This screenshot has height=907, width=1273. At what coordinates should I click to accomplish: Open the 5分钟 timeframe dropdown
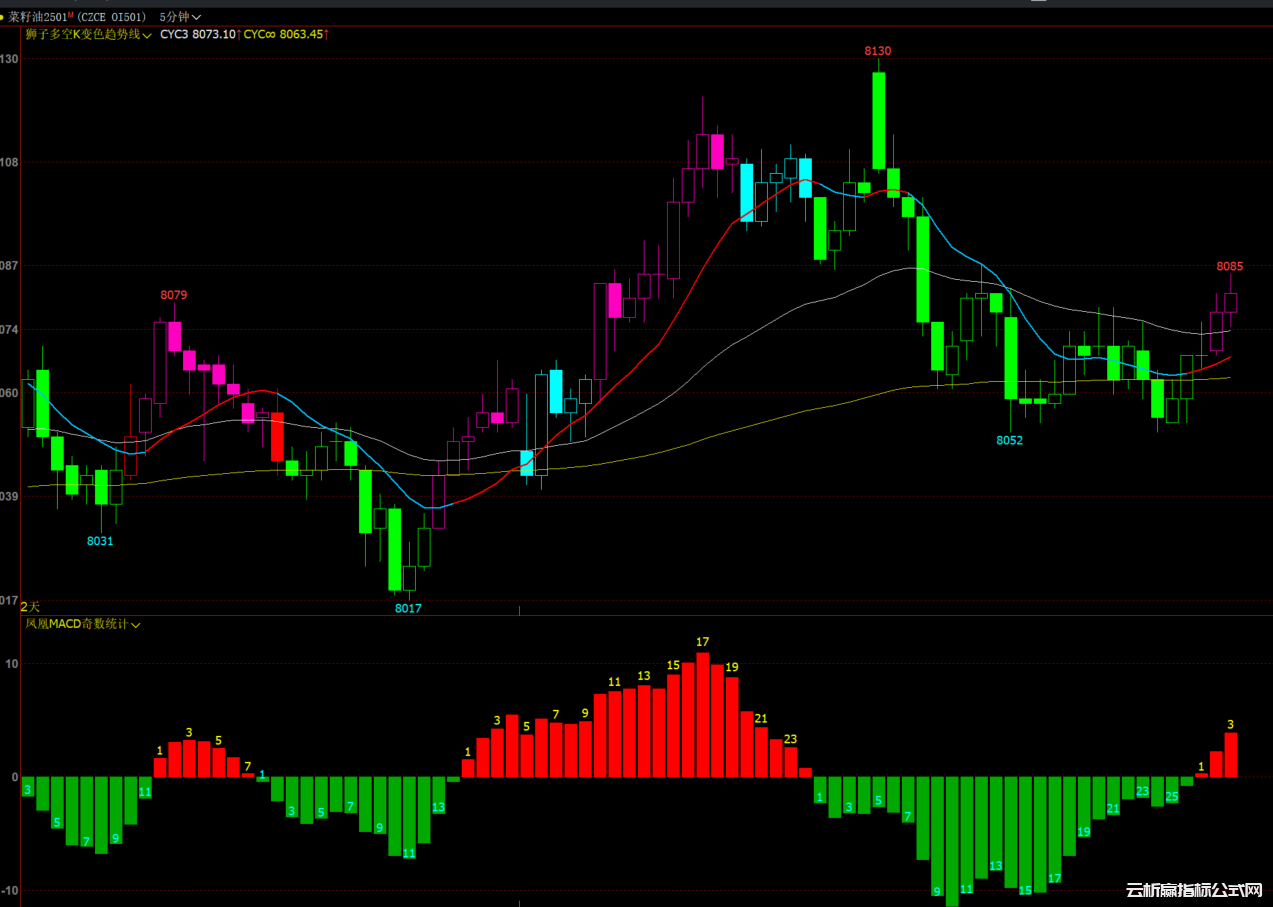tap(180, 17)
